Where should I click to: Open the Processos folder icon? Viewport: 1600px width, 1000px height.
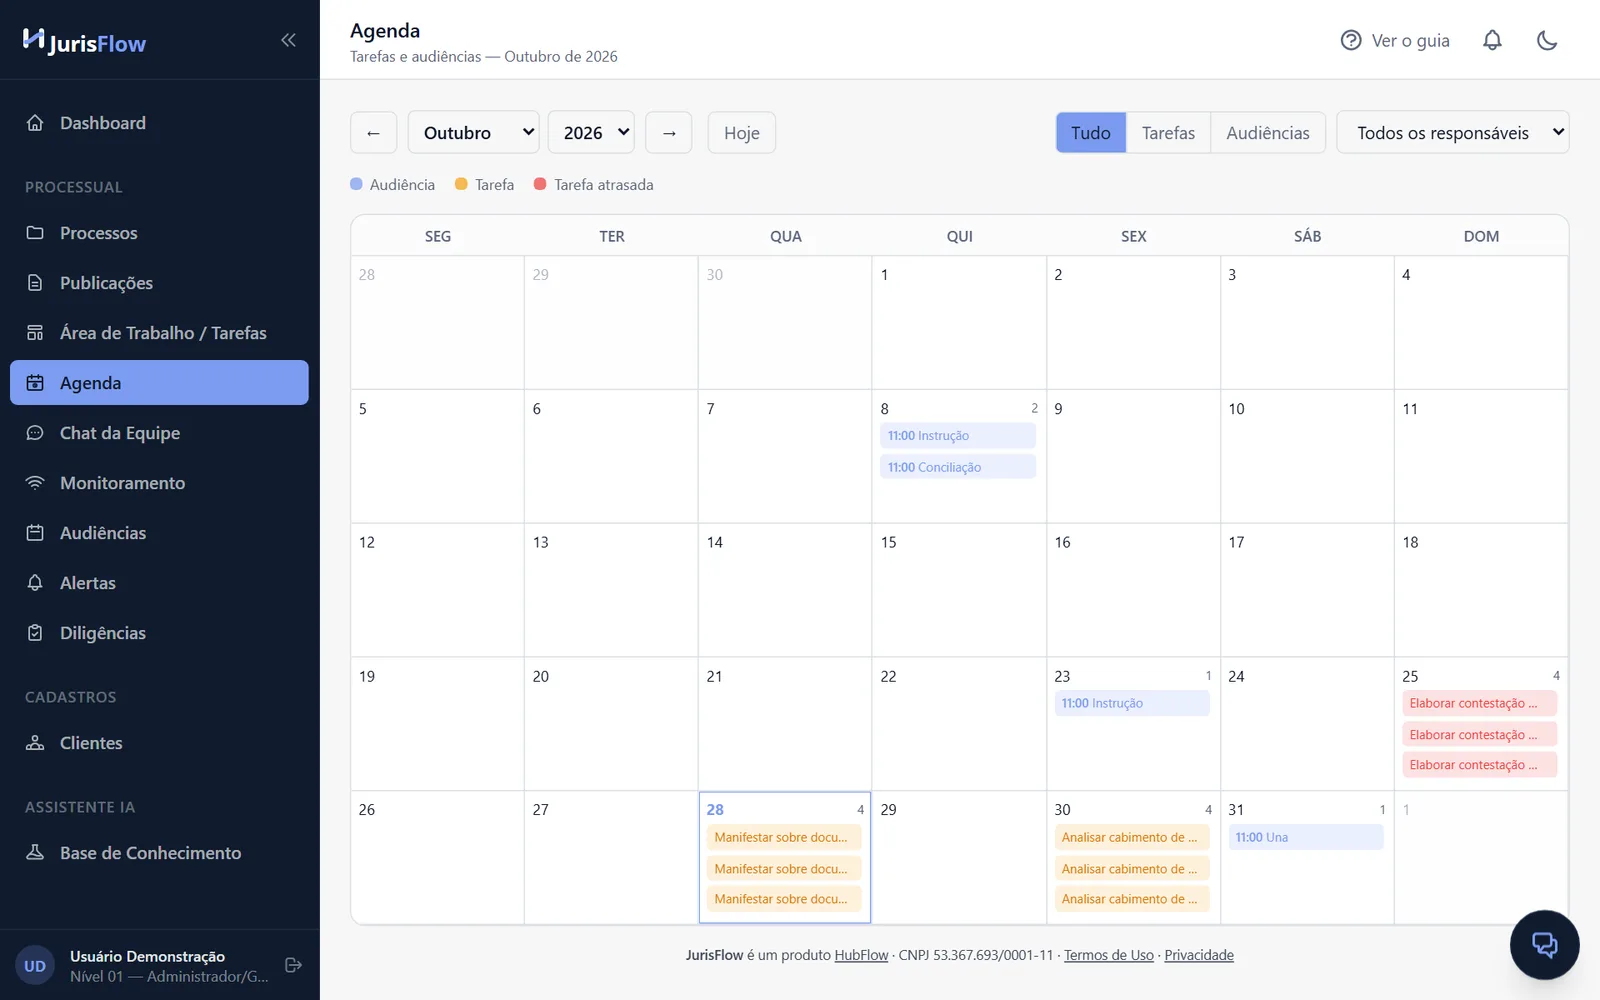(x=35, y=233)
